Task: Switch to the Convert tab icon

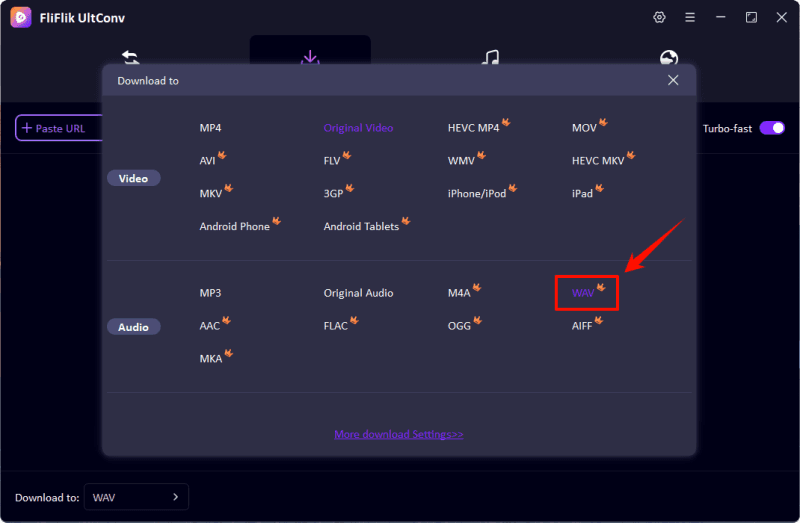Action: [x=131, y=57]
